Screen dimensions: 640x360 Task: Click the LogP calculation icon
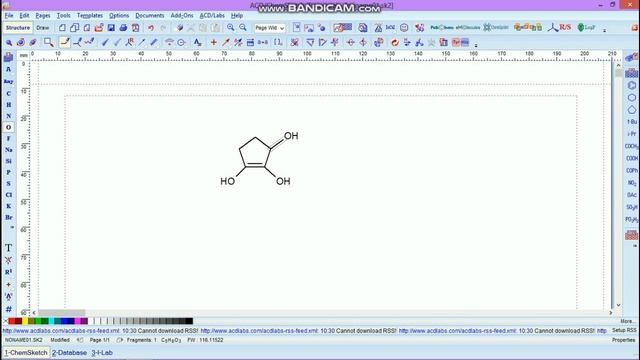pos(586,28)
